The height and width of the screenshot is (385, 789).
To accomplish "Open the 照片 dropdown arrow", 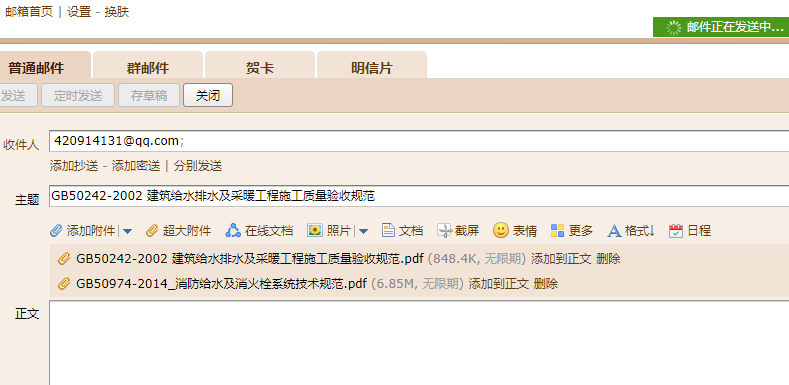I will pos(363,232).
